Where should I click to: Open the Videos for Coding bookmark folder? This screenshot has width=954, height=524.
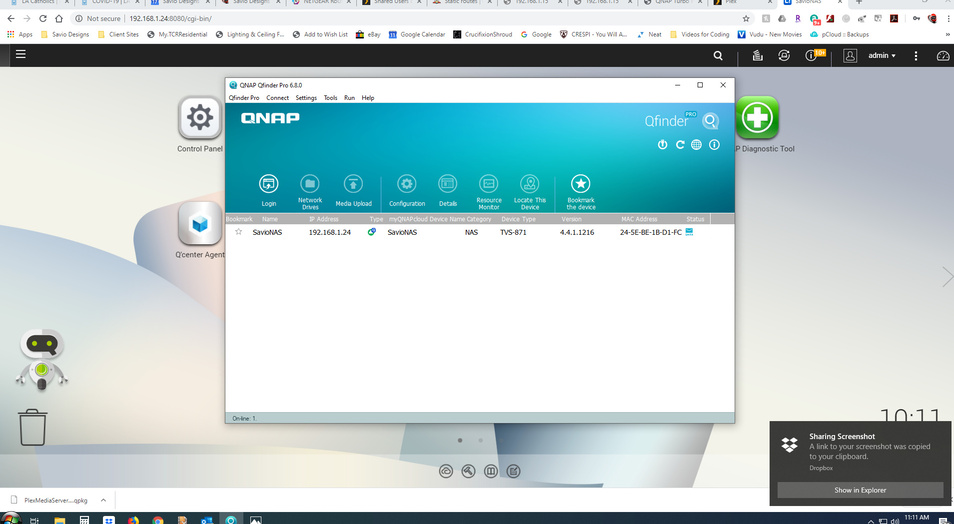699,35
